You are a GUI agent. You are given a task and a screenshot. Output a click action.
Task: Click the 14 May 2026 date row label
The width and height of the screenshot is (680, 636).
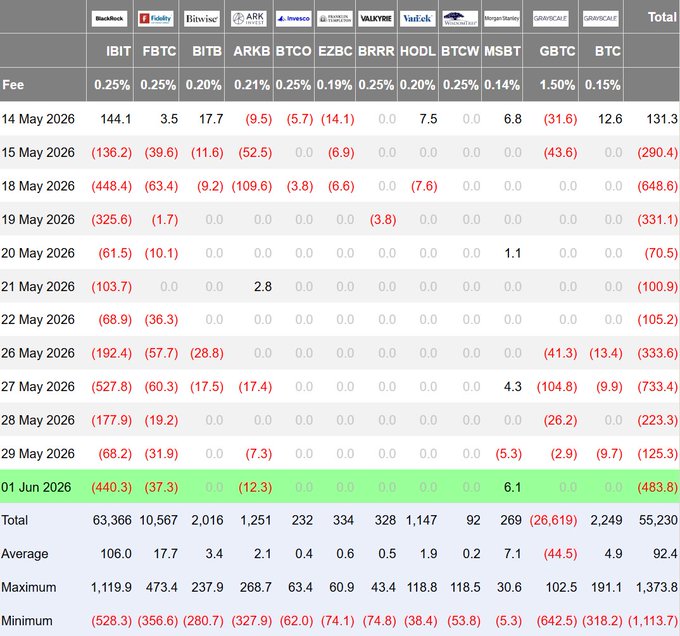point(38,119)
